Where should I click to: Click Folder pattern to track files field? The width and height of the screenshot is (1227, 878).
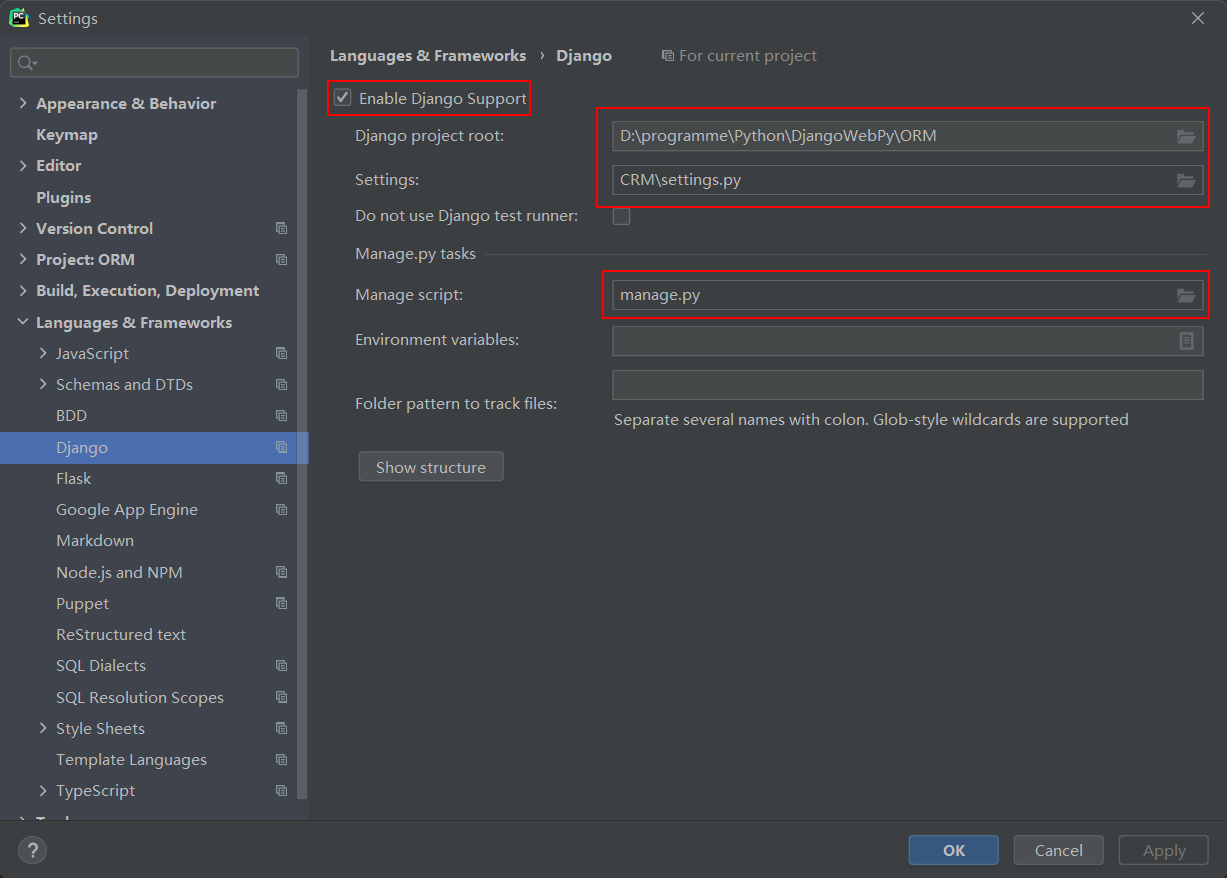[907, 385]
